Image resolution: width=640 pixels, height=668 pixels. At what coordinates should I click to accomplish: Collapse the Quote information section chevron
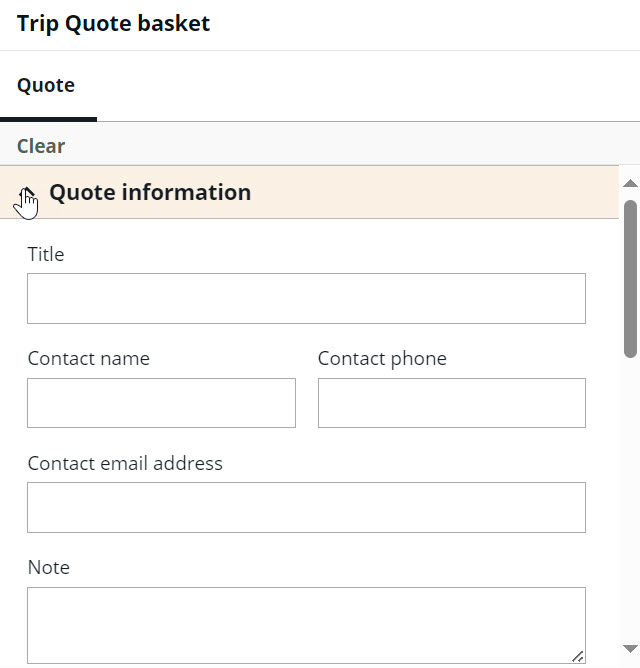27,193
